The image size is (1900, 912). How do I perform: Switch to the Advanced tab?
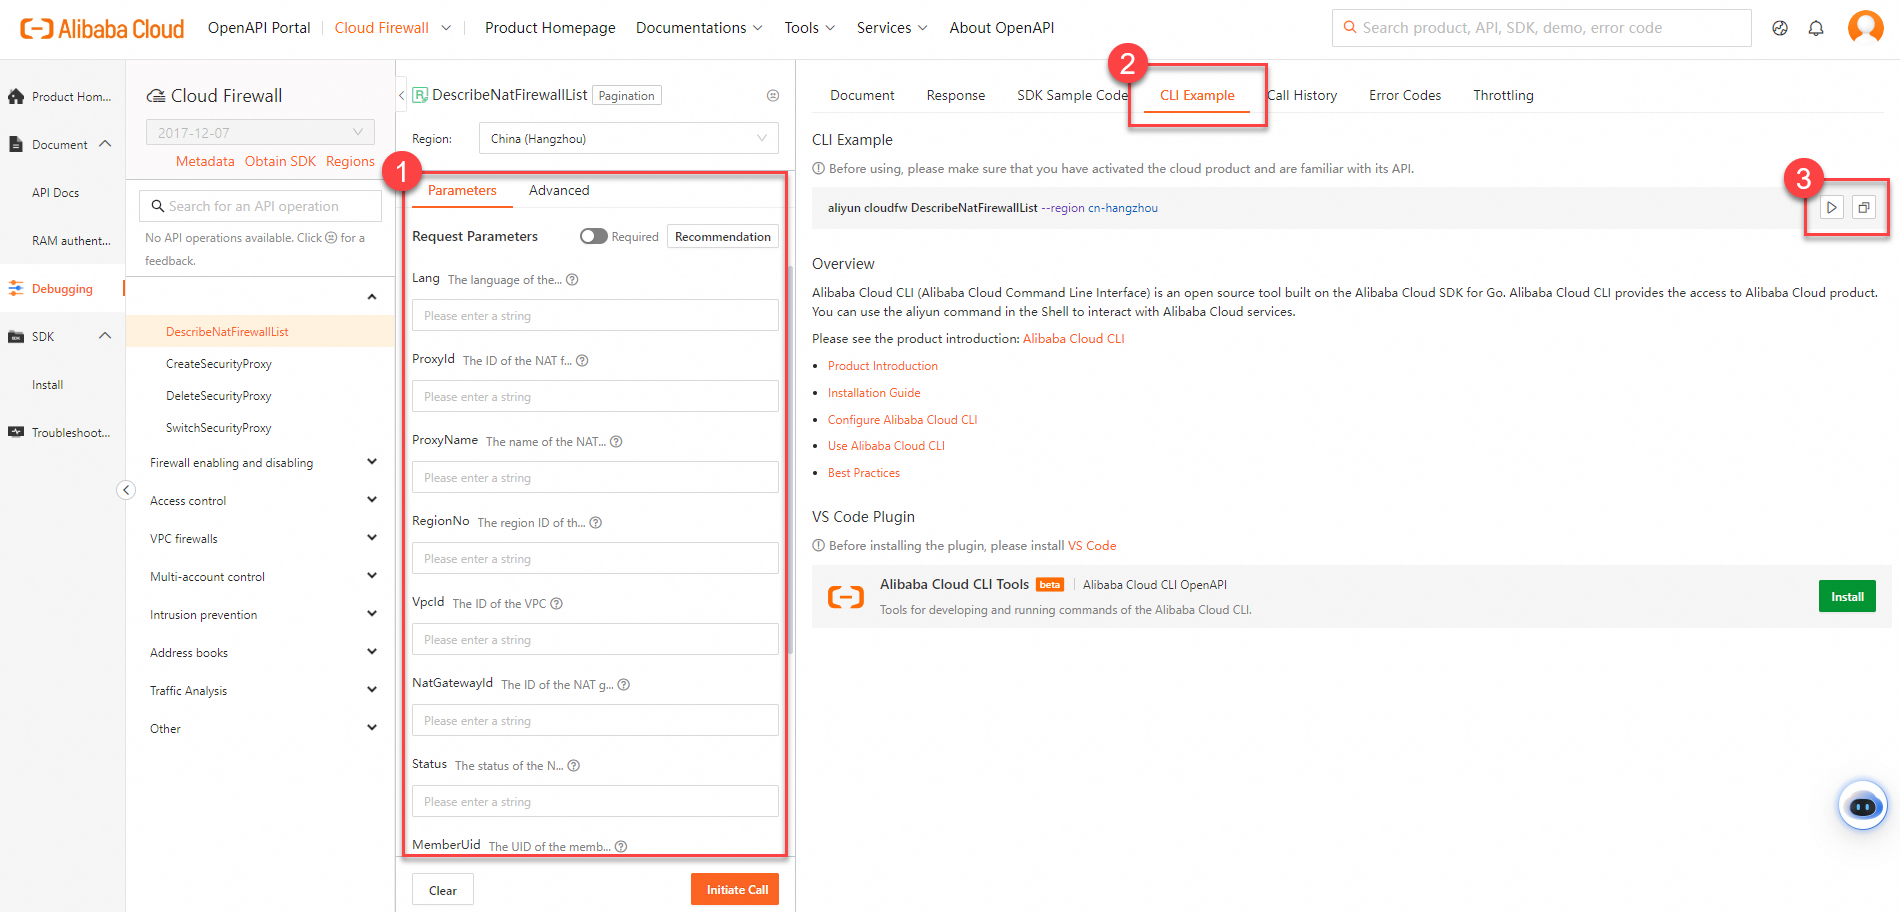point(559,190)
